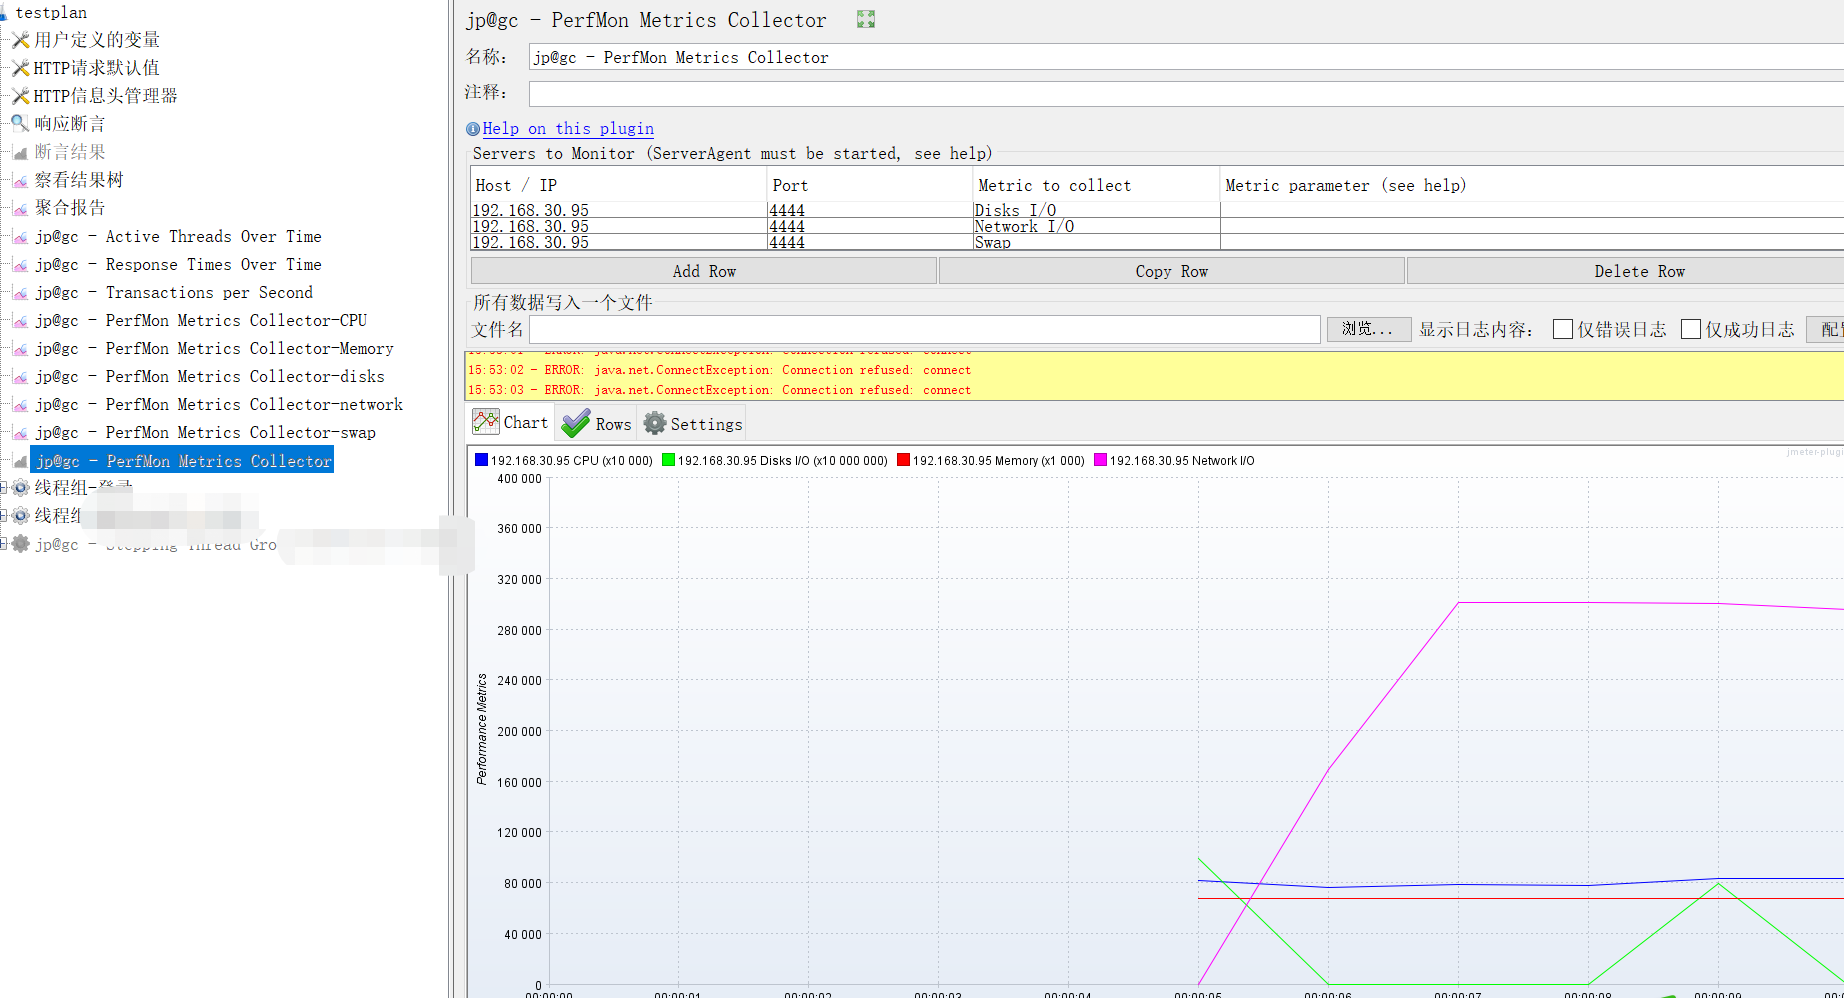This screenshot has height=998, width=1844.
Task: Click the 文件名 filename input field
Action: click(925, 329)
